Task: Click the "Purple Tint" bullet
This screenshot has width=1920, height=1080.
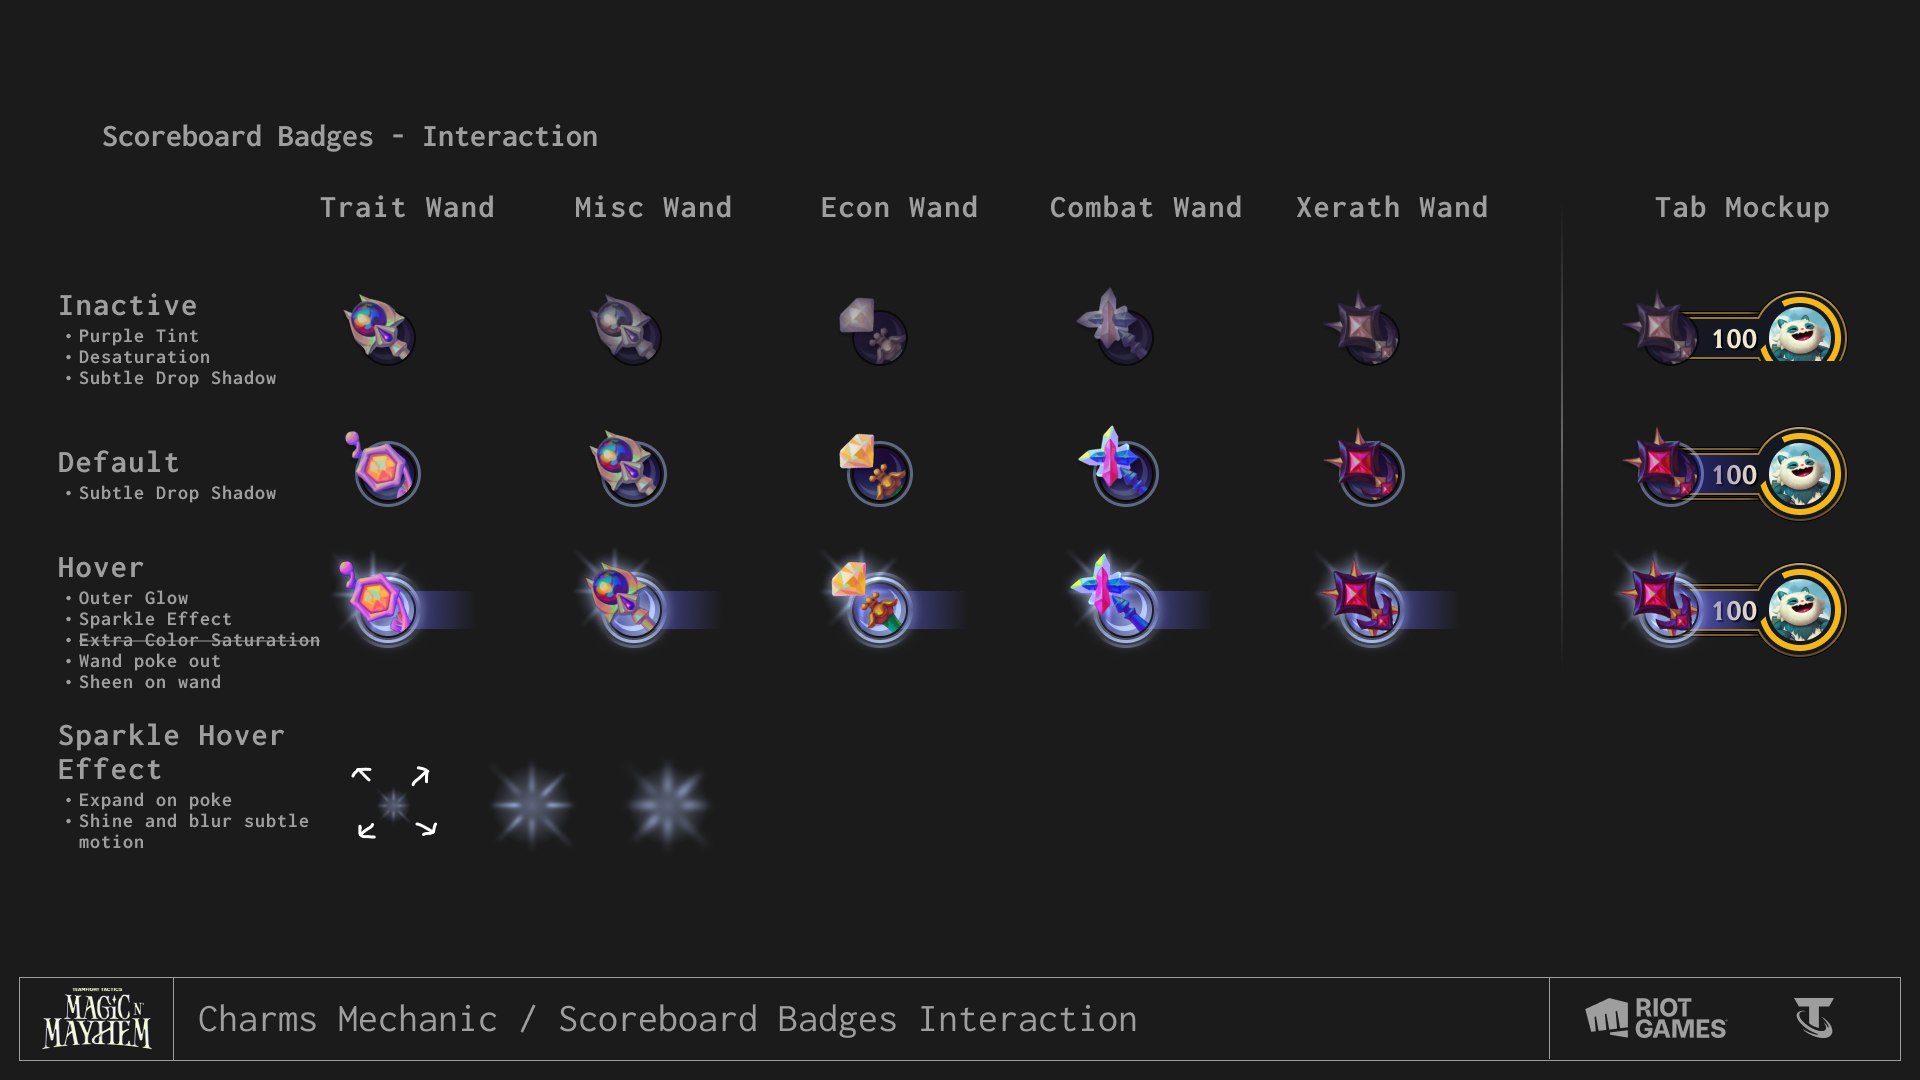Action: click(139, 336)
